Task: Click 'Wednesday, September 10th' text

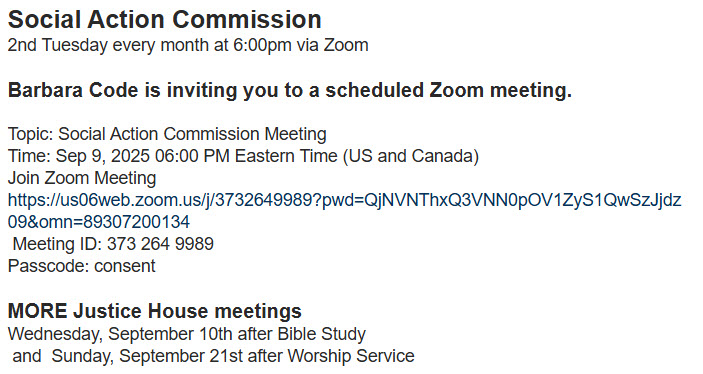Action: click(120, 334)
